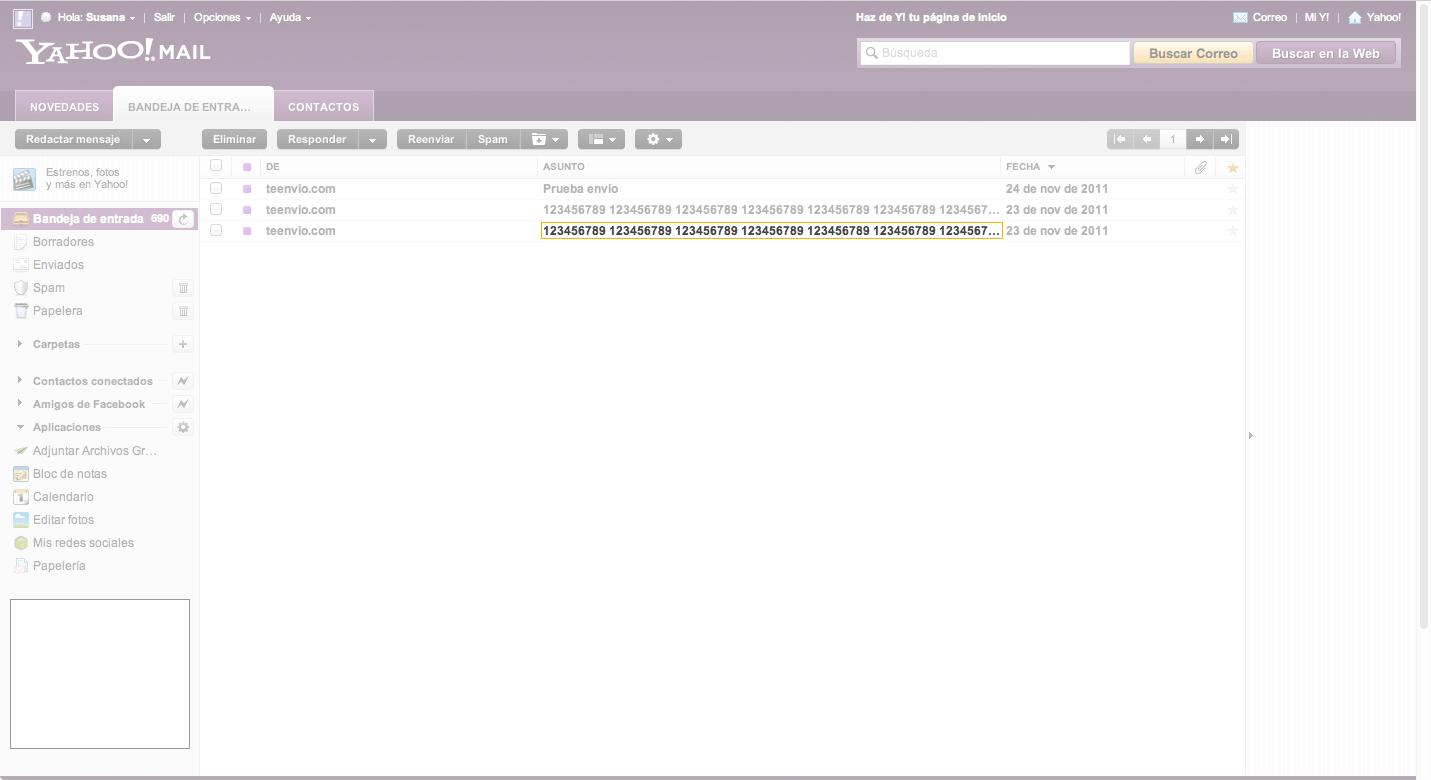The width and height of the screenshot is (1431, 780).
Task: Open Enviados folder
Action: click(x=58, y=265)
